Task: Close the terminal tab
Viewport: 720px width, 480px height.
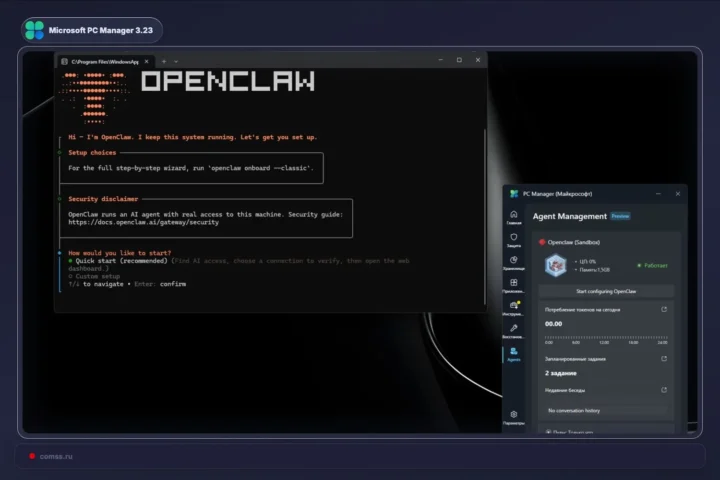Action: (146, 62)
